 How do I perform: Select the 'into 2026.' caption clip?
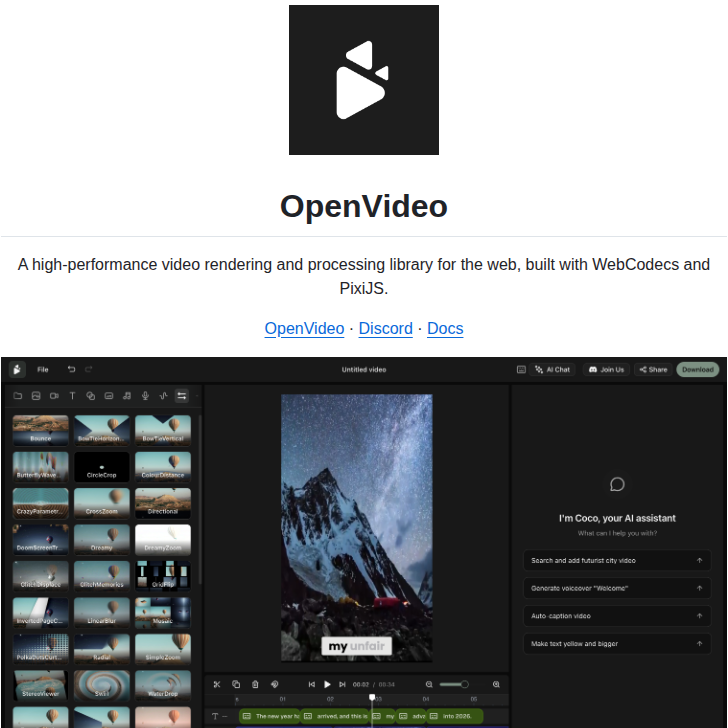pos(455,716)
